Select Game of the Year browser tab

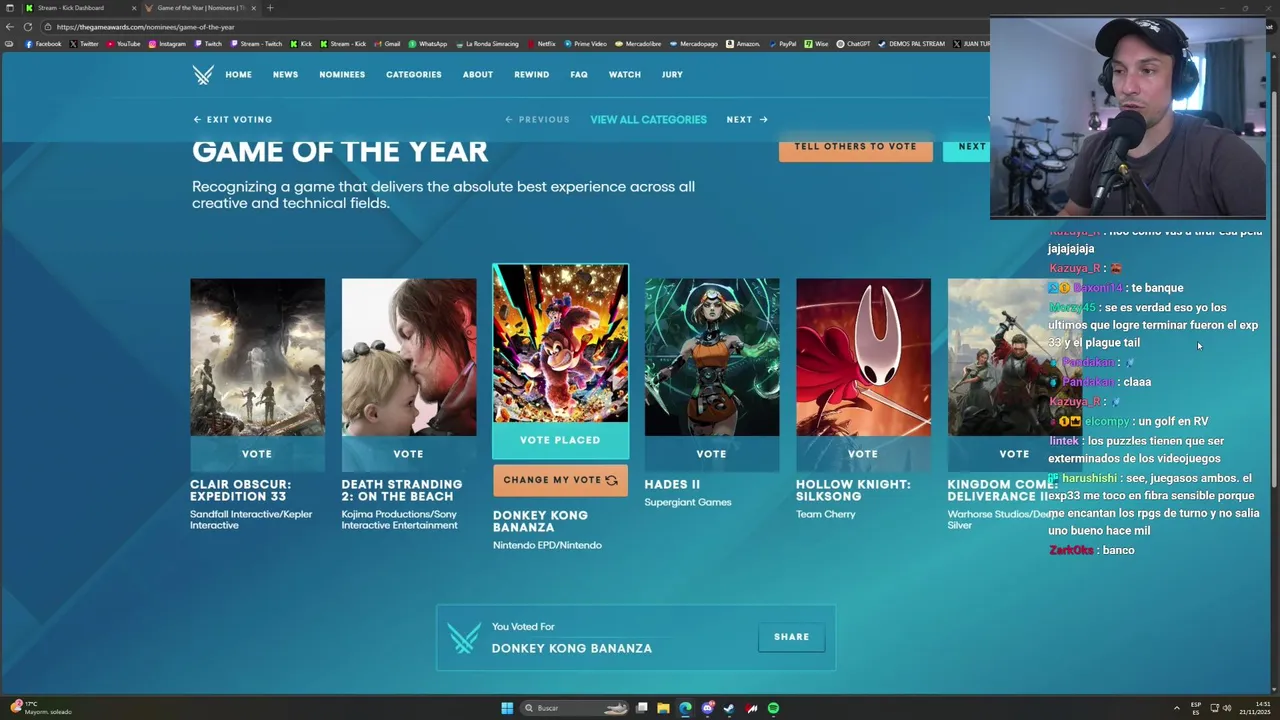click(200, 8)
